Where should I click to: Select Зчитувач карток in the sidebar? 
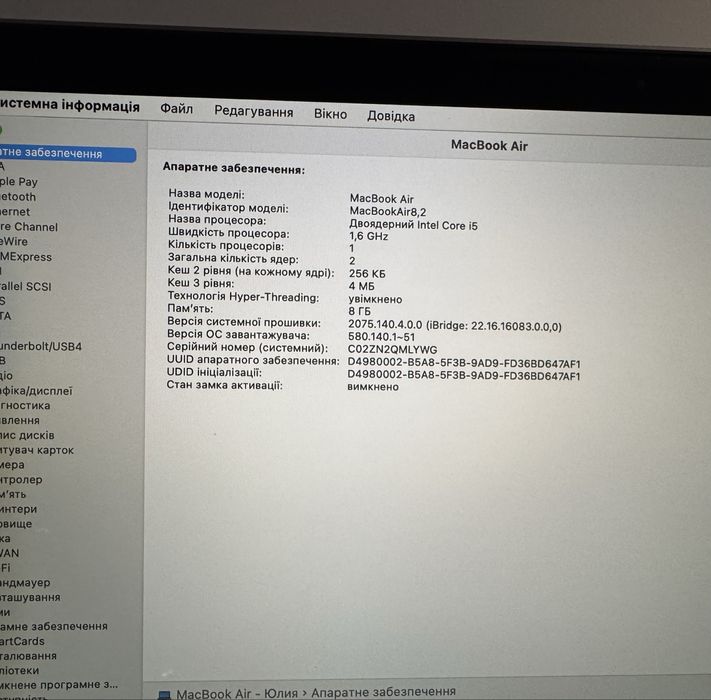37,450
